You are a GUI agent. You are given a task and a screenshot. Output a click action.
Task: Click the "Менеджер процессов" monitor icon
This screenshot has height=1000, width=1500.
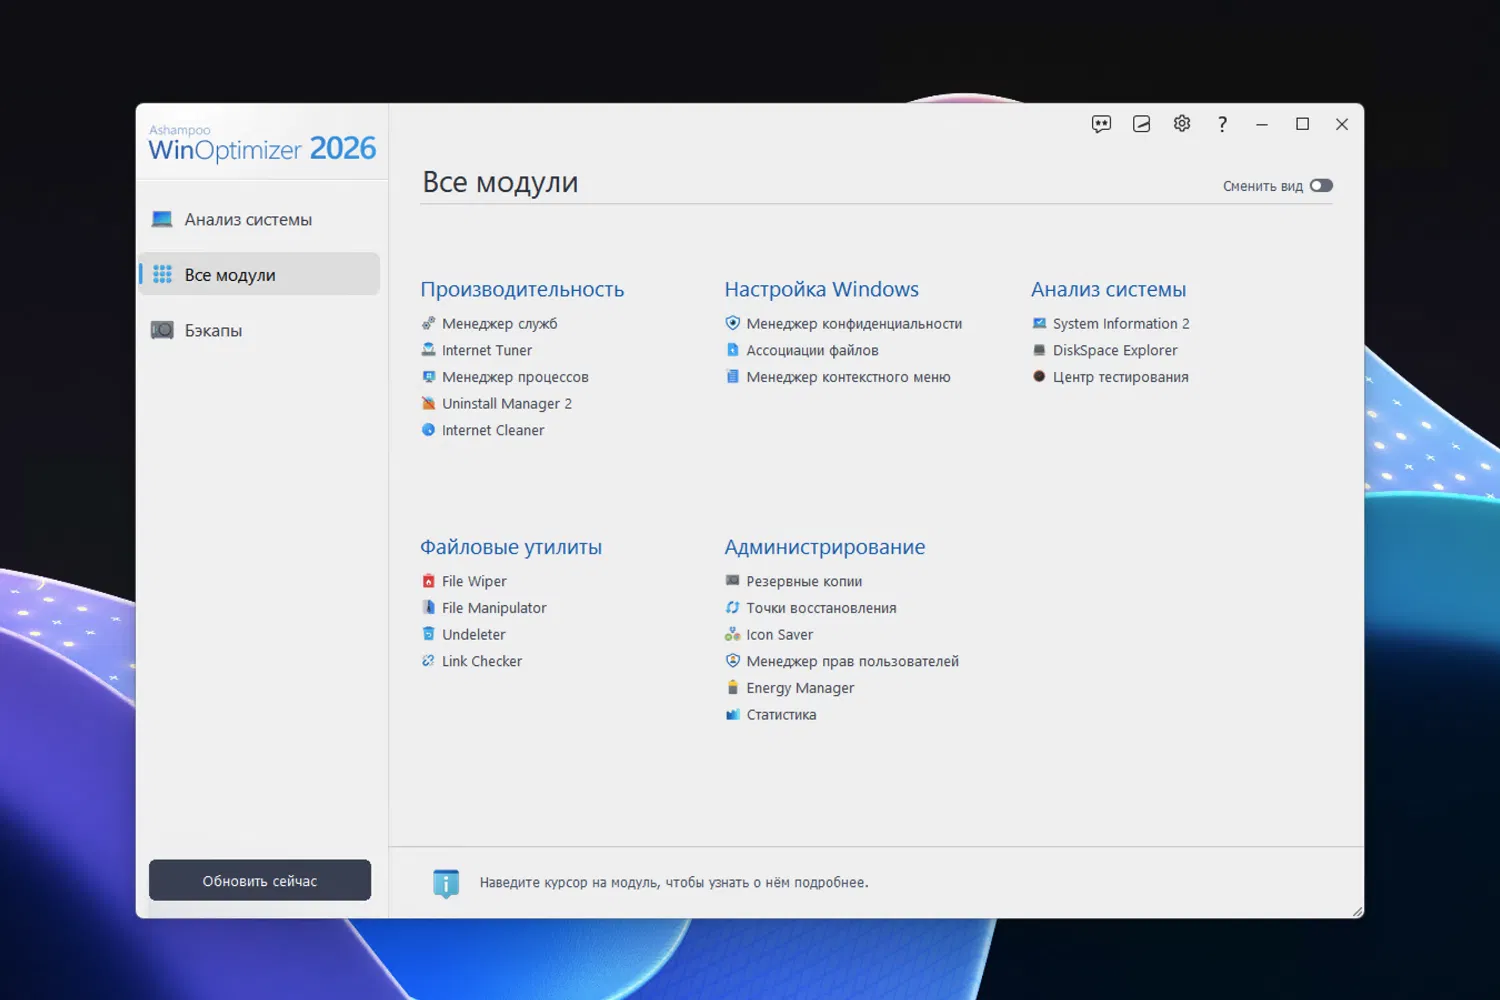[428, 377]
